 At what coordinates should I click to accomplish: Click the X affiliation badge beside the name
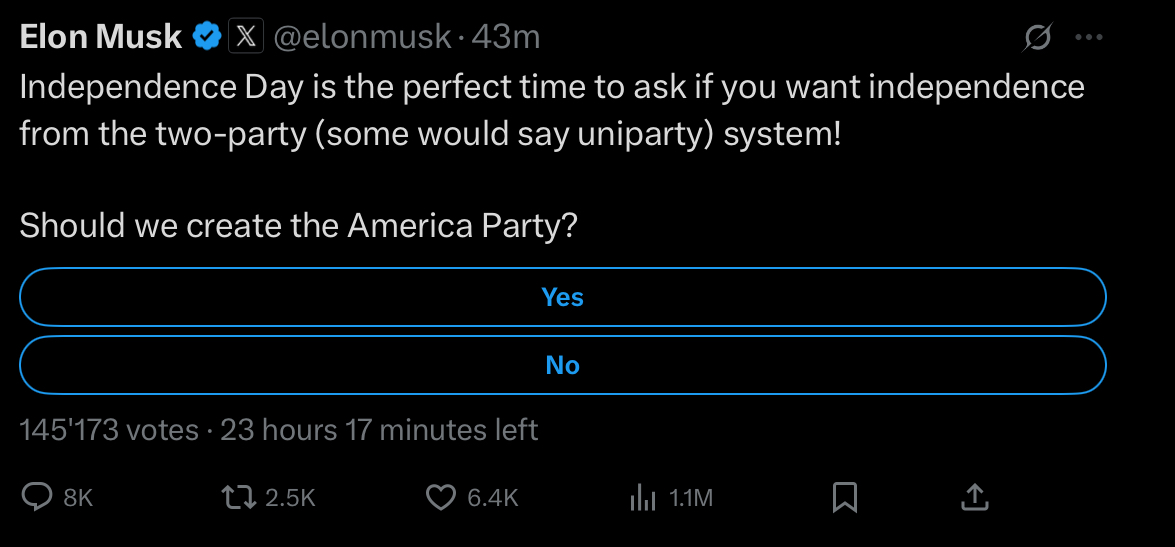click(x=246, y=38)
